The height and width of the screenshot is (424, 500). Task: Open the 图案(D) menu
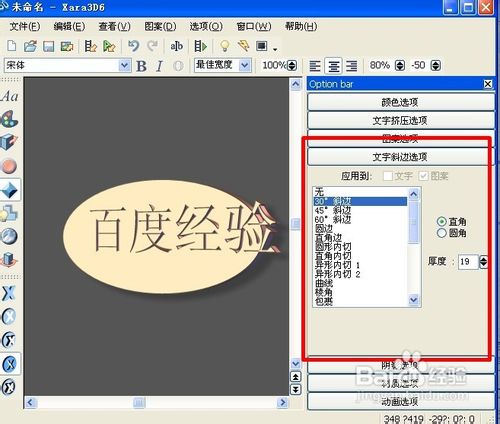pyautogui.click(x=160, y=27)
